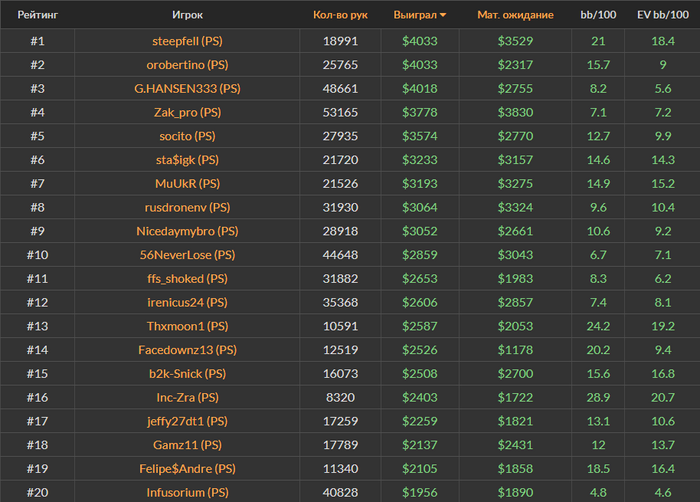
Task: Click the Игрок column header
Action: [x=187, y=15]
